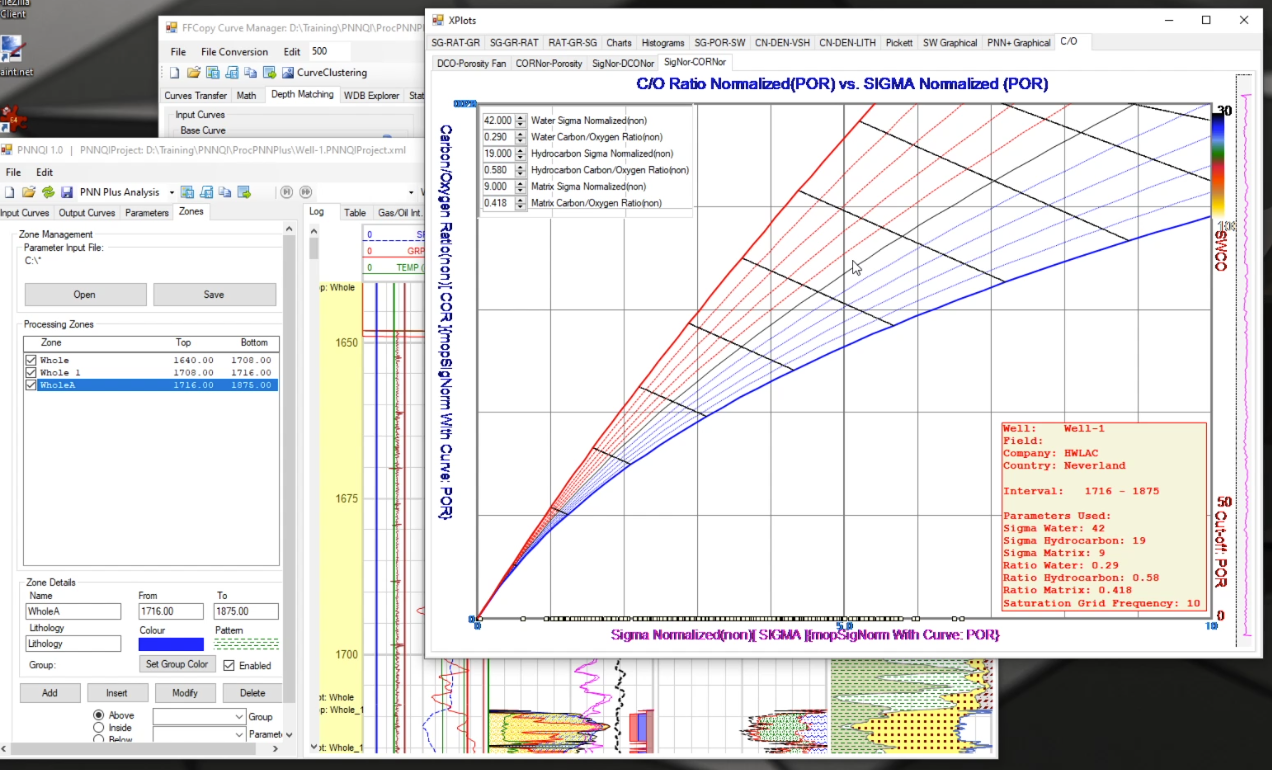Click the table window icon right of PNN Plus Analysis
This screenshot has width=1272, height=770.
(x=189, y=192)
